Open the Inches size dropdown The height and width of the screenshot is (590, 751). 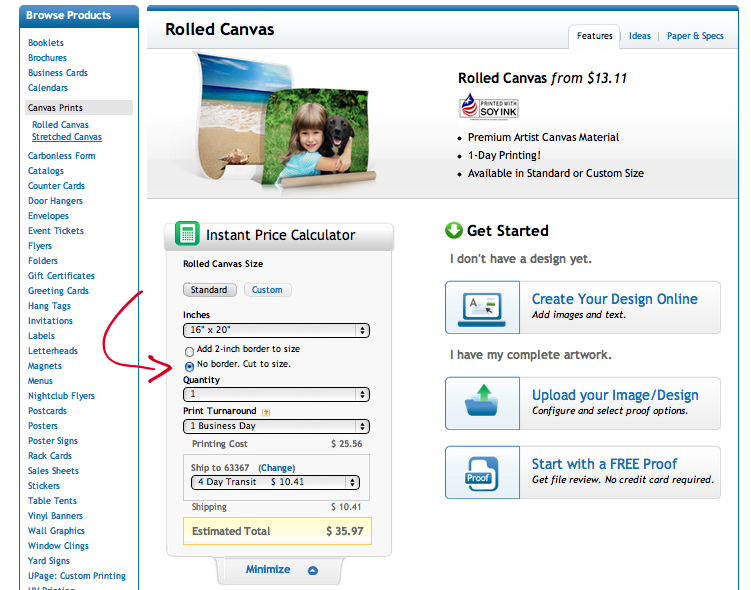[276, 330]
